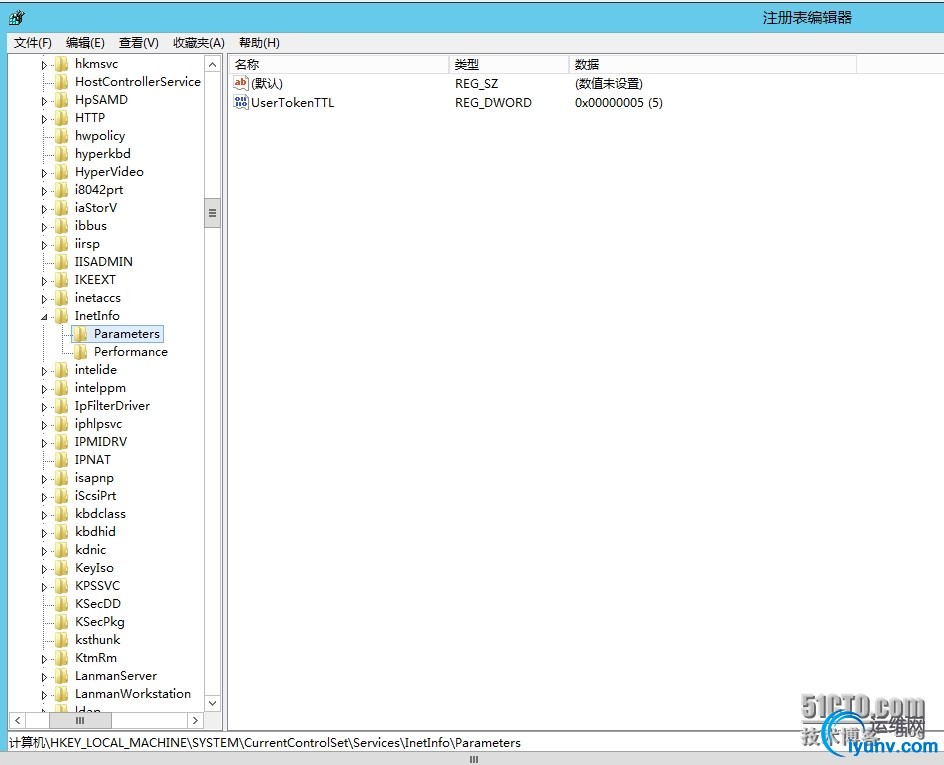Select the (默认) value name
The image size is (944, 765).
267,84
